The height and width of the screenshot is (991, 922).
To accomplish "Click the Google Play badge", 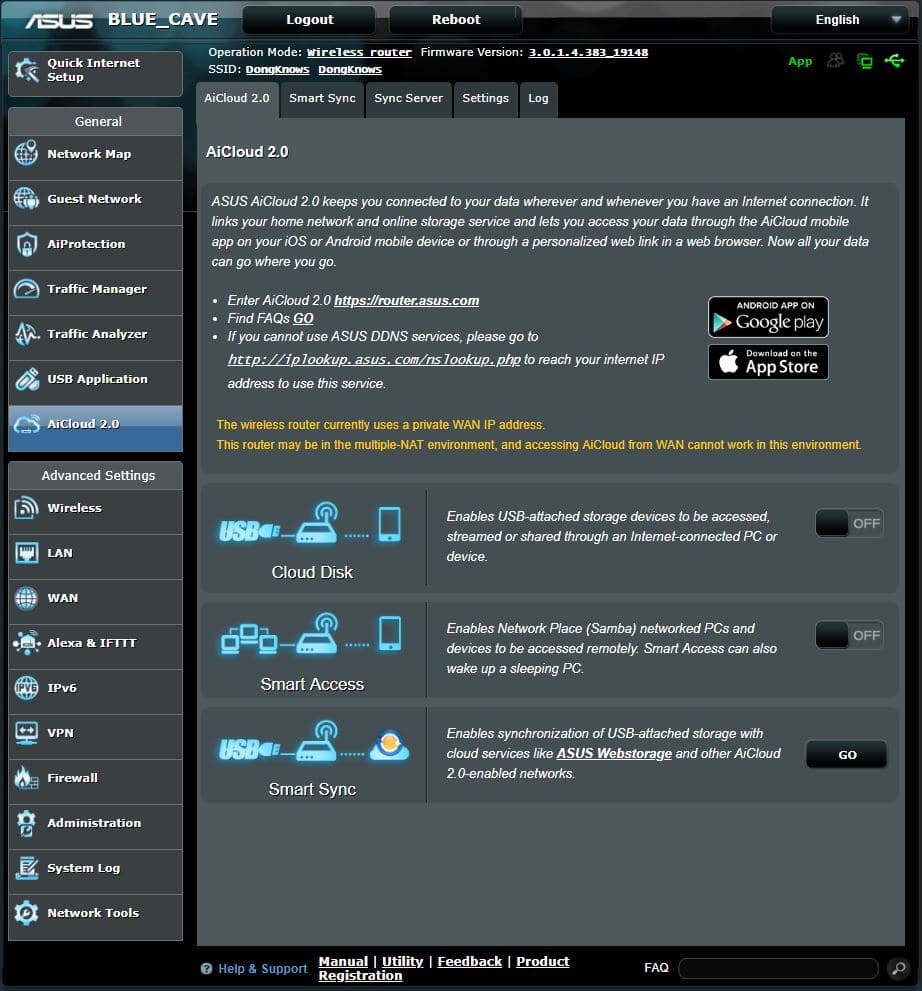I will pos(768,317).
